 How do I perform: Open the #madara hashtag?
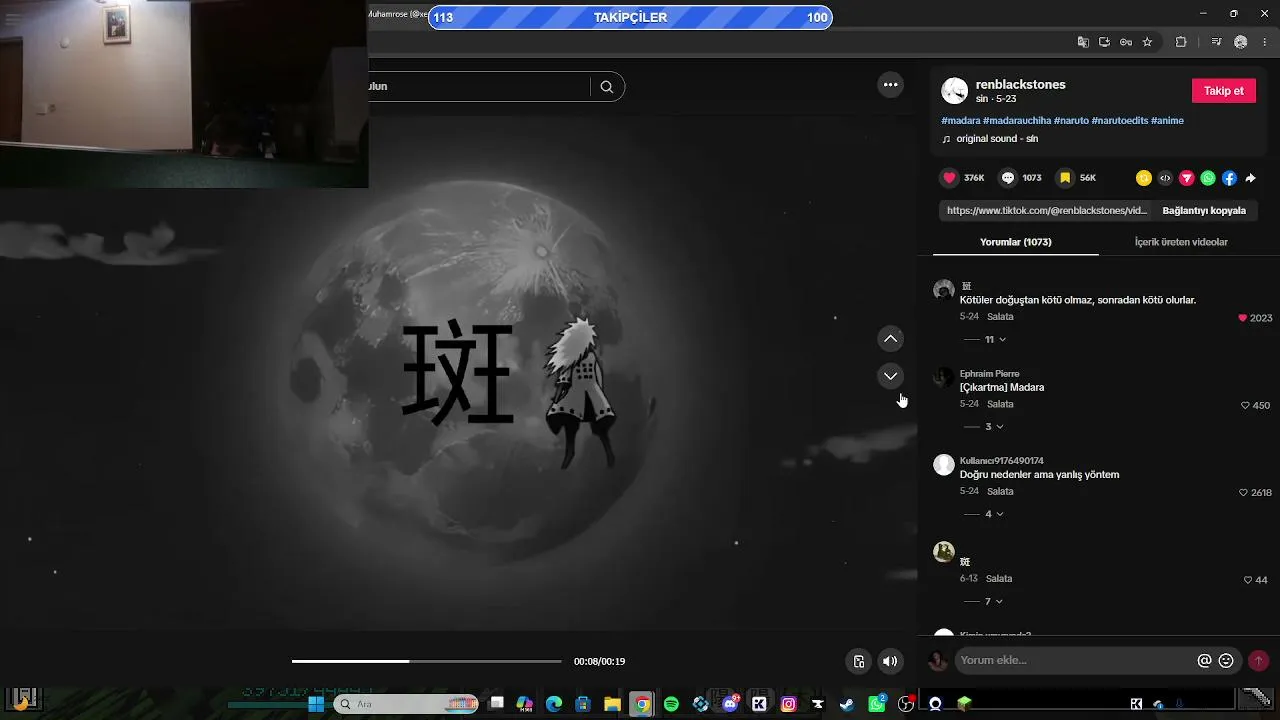960,121
